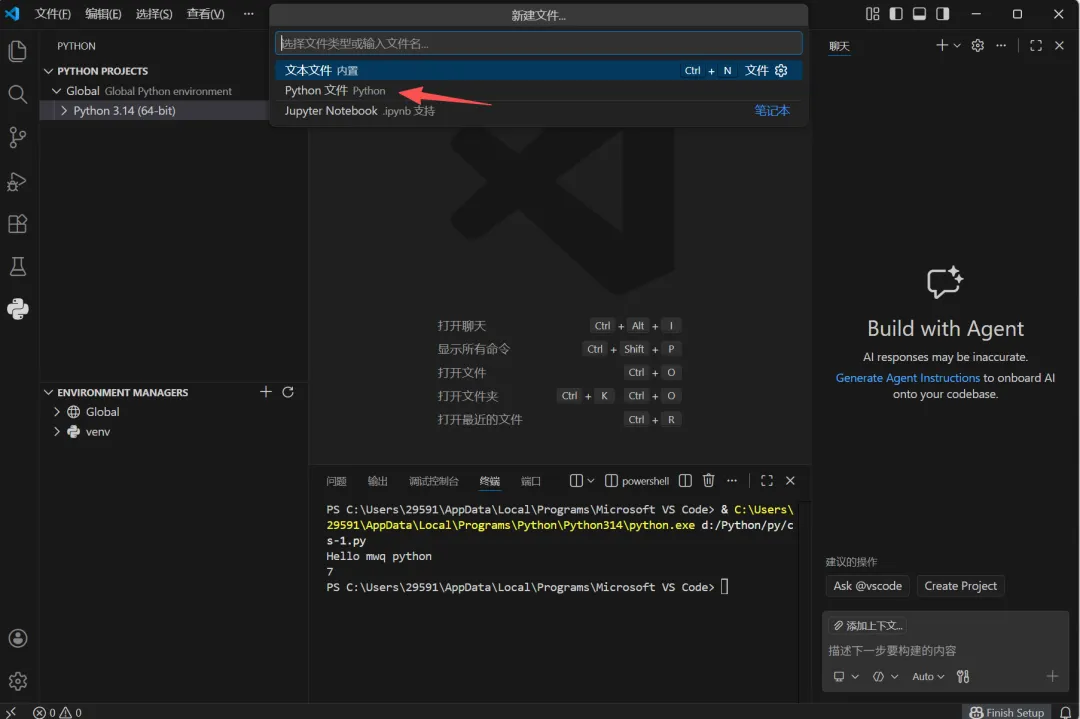Open the agent mode picker dropdown
This screenshot has width=1080, height=719.
885,676
